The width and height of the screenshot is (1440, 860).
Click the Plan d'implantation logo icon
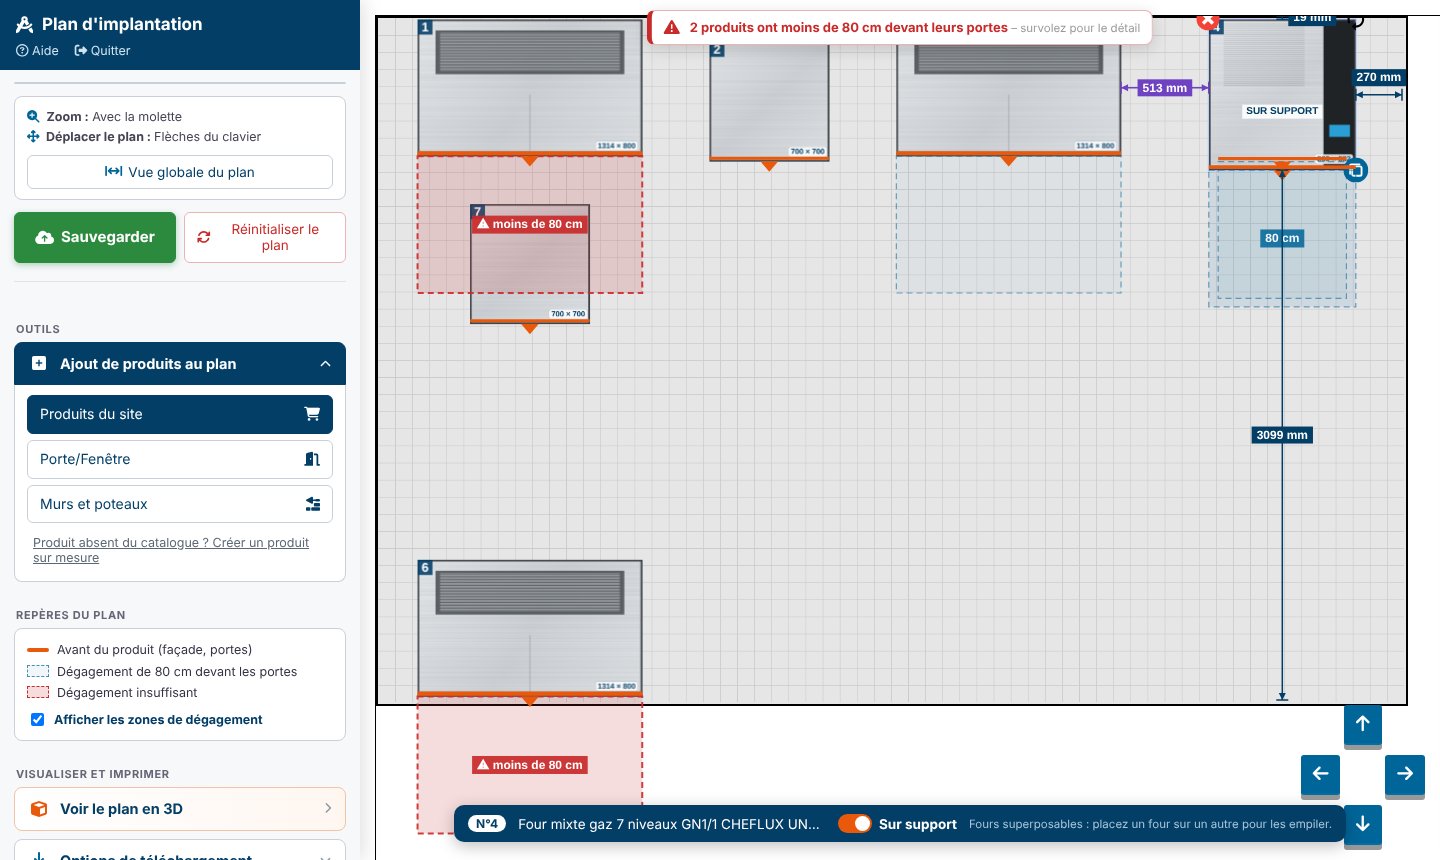[x=25, y=24]
